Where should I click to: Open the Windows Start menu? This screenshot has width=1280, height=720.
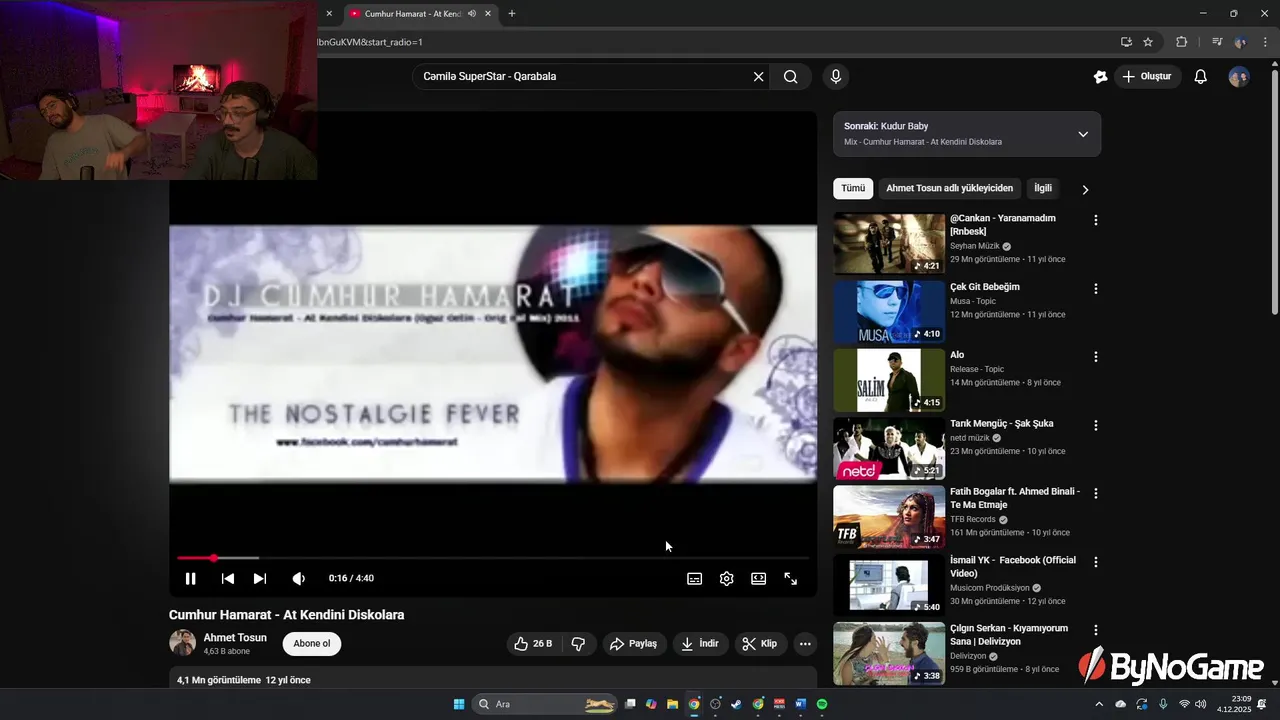pyautogui.click(x=459, y=704)
